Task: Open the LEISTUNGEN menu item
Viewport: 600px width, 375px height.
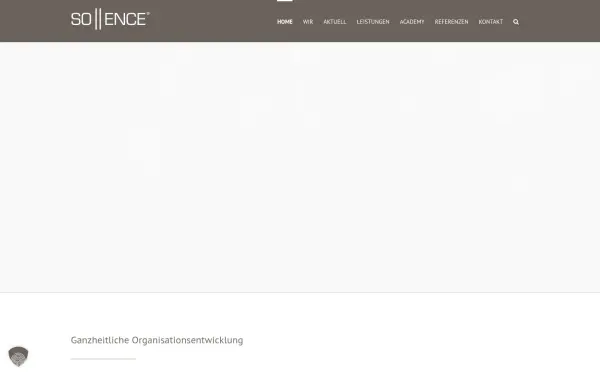Action: [373, 22]
